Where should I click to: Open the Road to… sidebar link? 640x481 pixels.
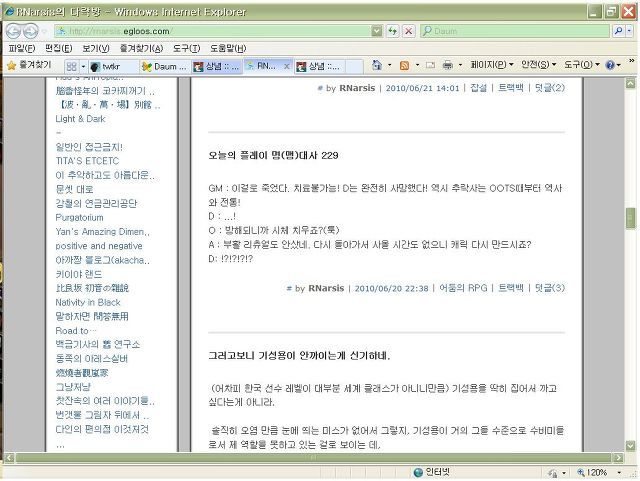[76, 330]
